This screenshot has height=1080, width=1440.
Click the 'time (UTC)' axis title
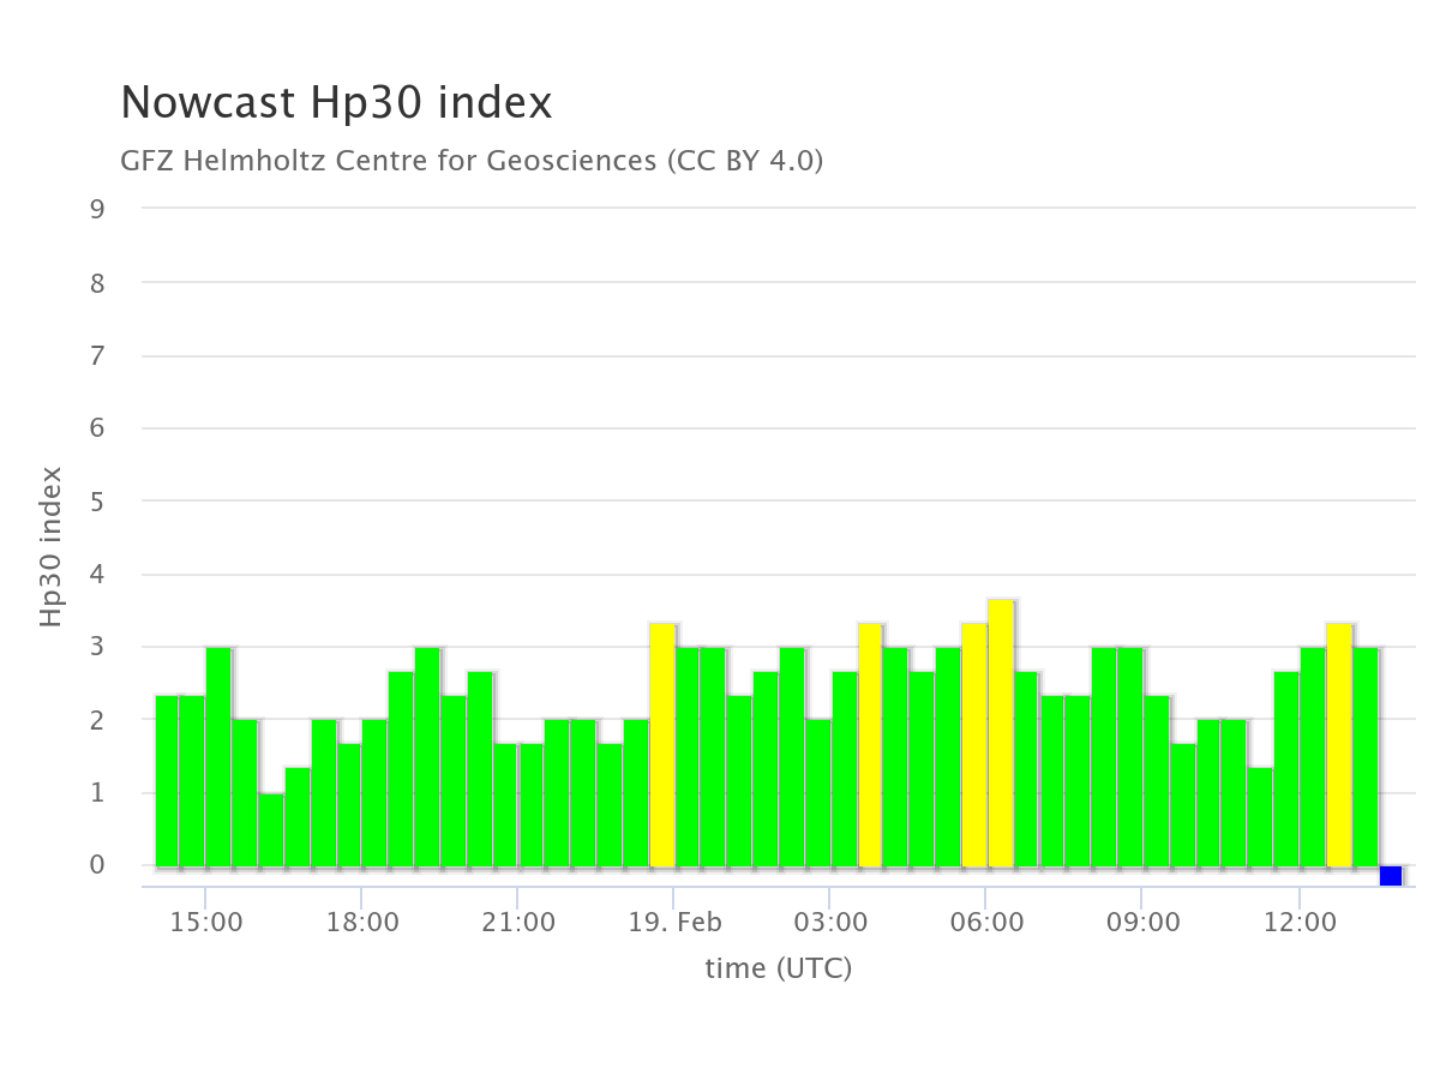[778, 968]
